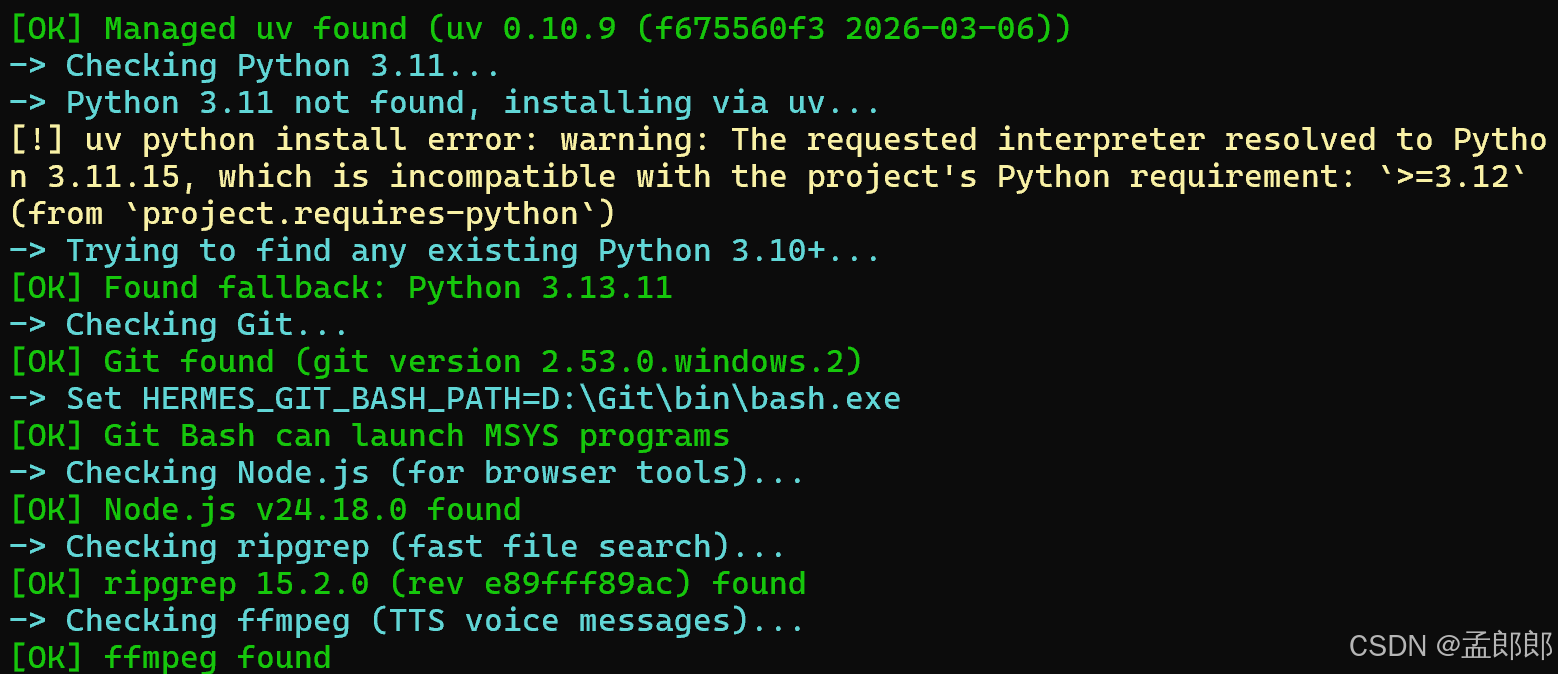Viewport: 1558px width, 674px height.
Task: Select 'Python 3.11 not found' message line
Action: point(445,103)
